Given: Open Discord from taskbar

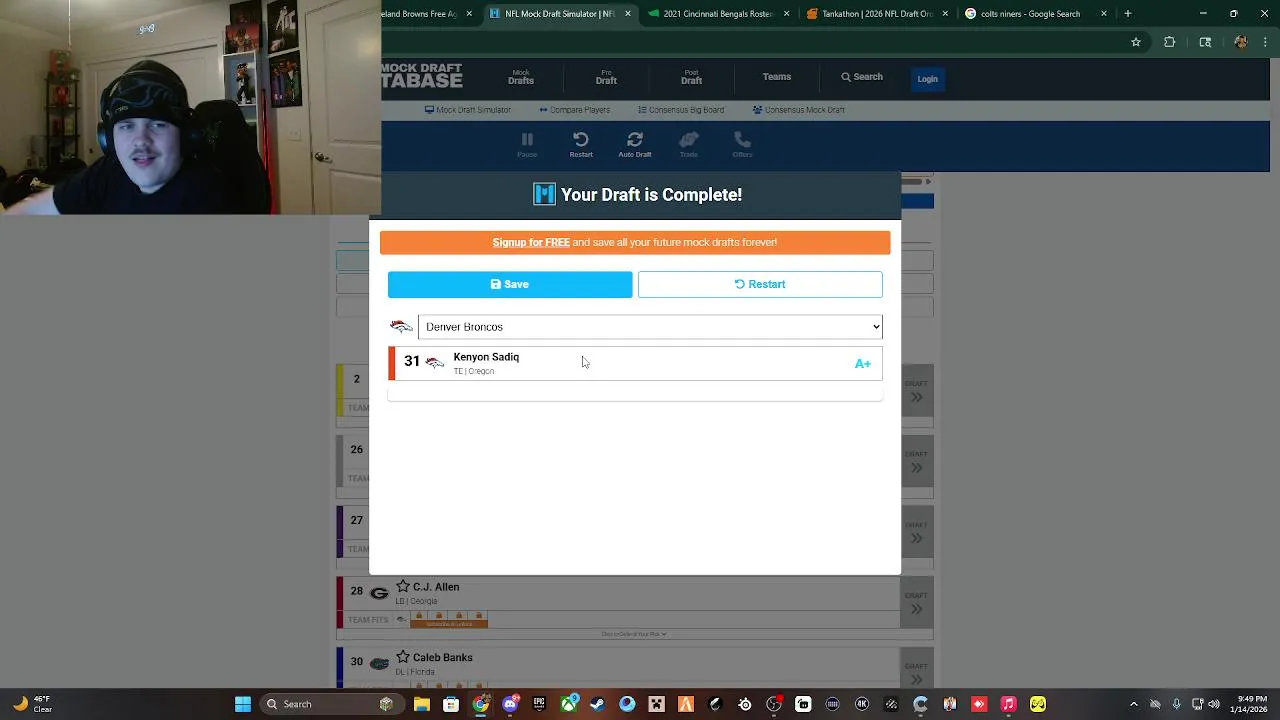Looking at the screenshot, I should pos(510,704).
